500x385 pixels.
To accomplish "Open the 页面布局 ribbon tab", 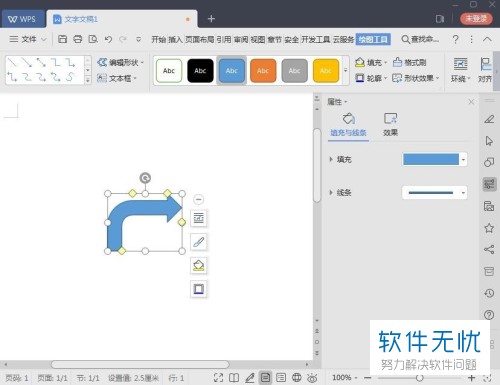I will tap(199, 39).
